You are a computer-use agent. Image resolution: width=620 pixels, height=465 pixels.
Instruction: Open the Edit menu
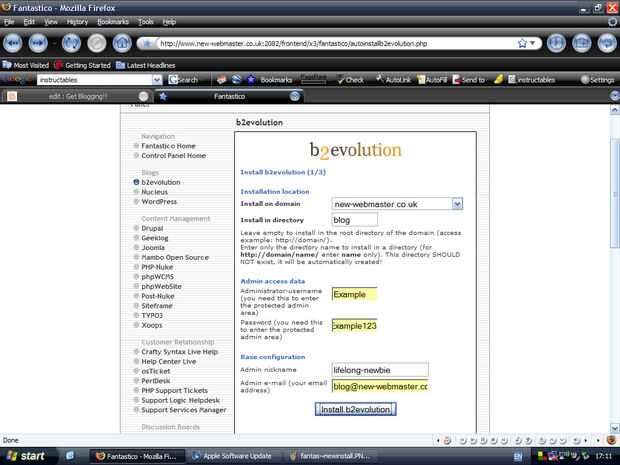click(29, 22)
